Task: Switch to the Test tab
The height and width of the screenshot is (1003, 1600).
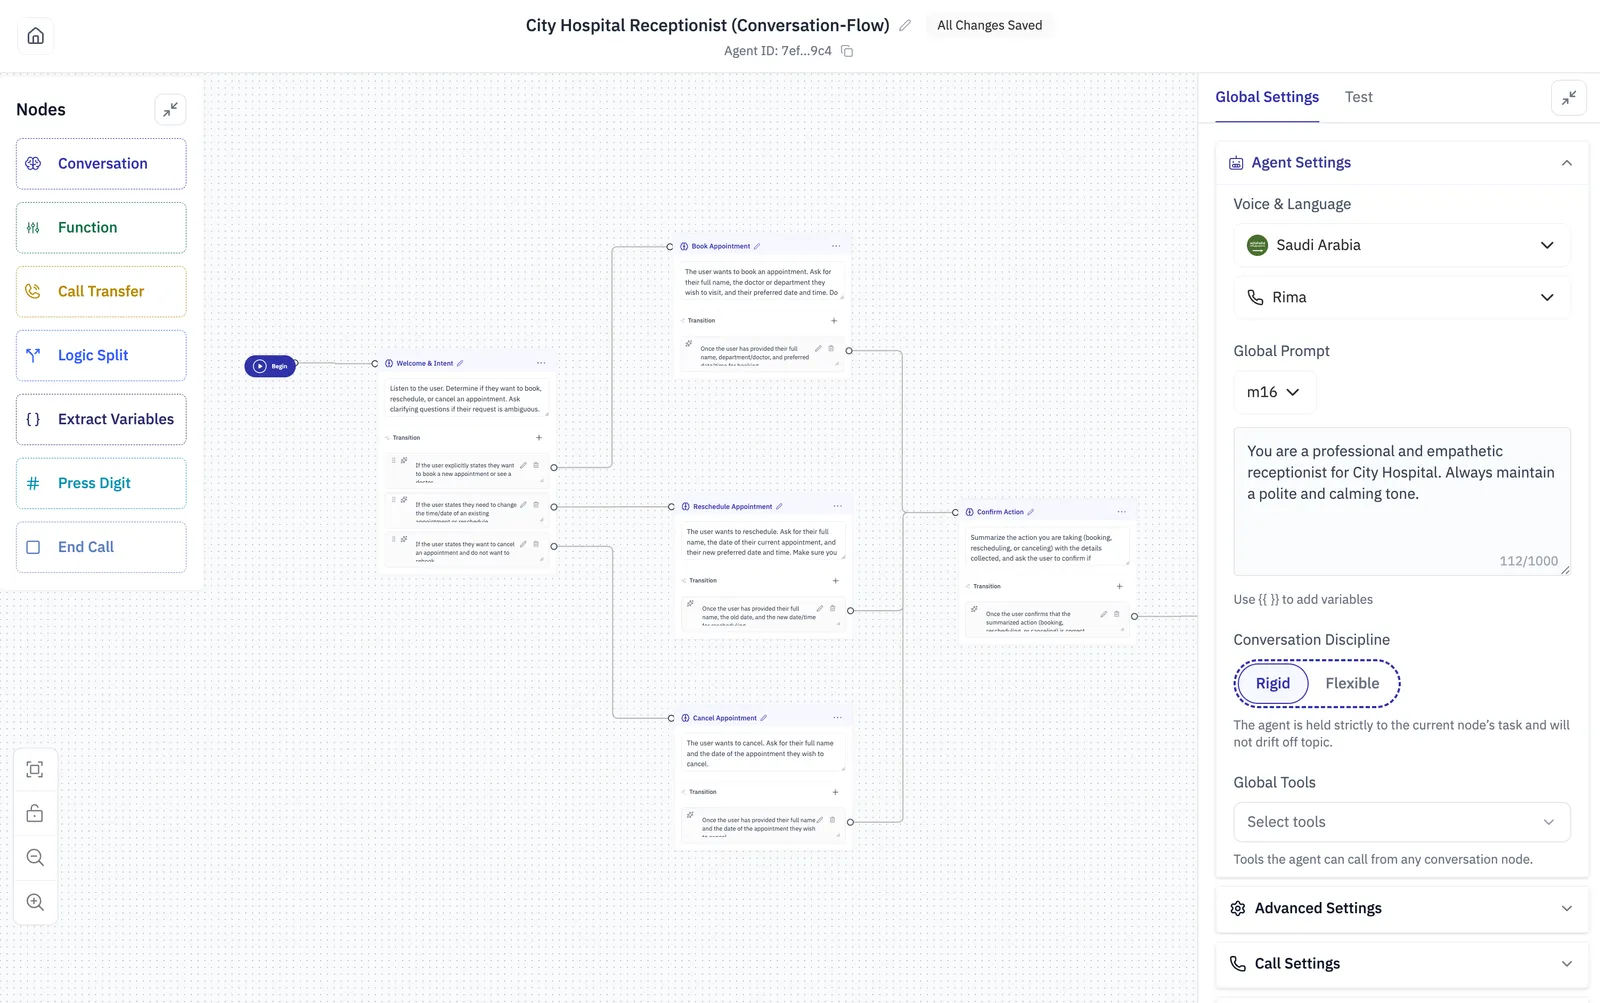Action: coord(1358,98)
